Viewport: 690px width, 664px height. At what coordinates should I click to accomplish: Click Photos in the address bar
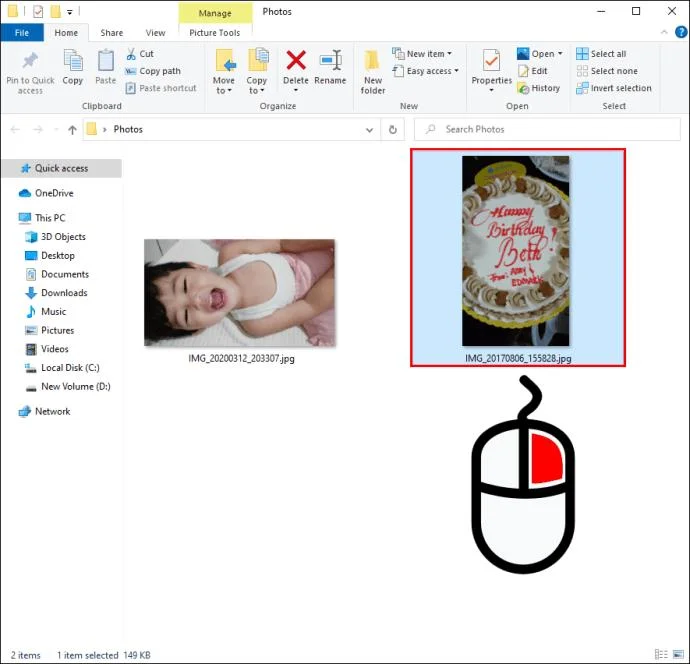(x=128, y=129)
